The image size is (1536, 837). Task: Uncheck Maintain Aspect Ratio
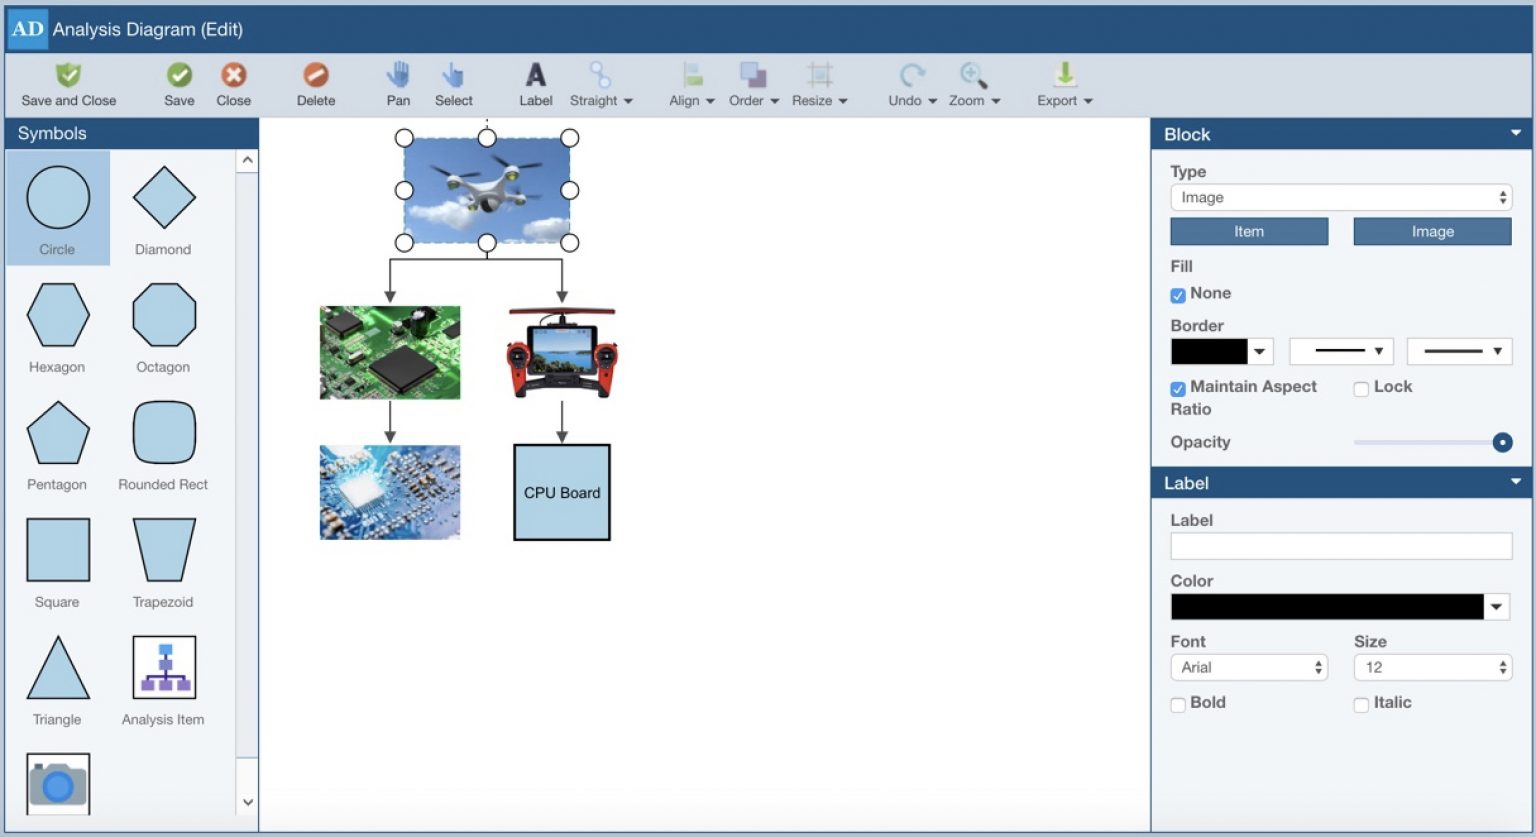(1177, 388)
